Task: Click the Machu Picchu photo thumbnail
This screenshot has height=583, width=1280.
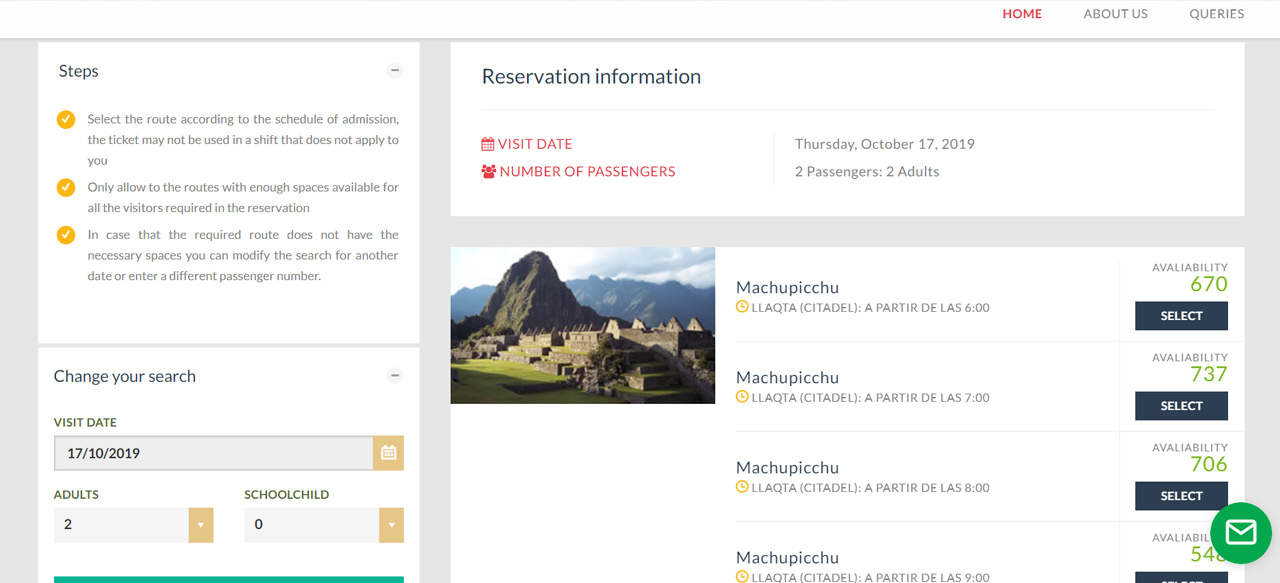Action: (583, 325)
